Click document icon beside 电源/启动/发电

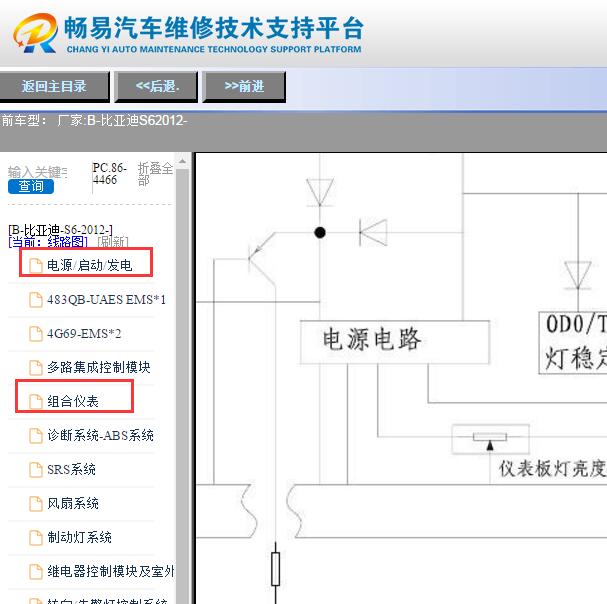(x=36, y=266)
